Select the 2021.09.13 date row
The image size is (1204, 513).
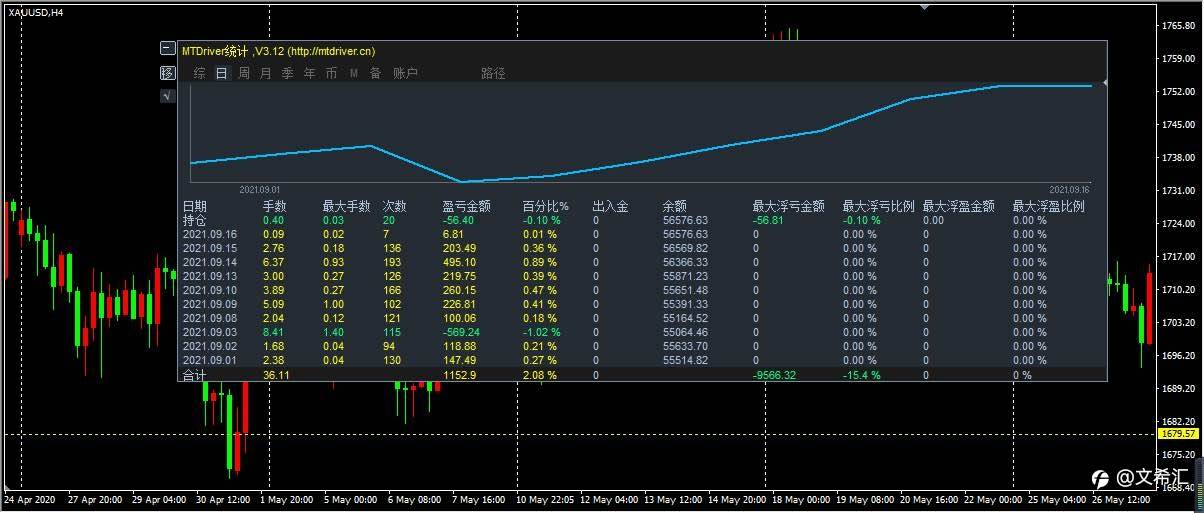point(642,276)
